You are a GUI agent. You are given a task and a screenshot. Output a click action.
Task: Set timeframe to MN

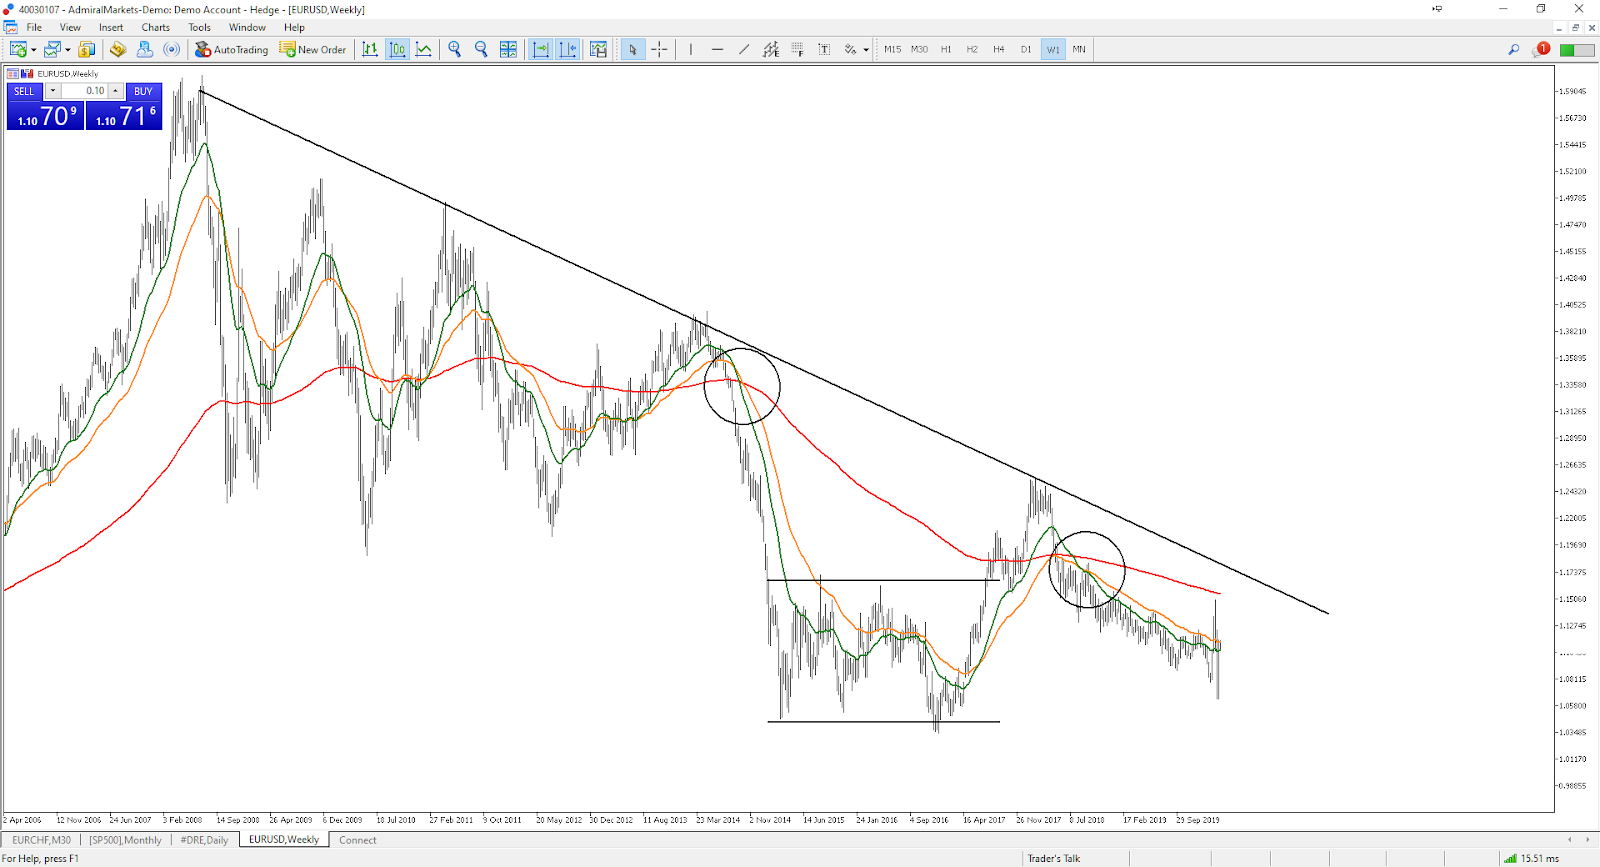click(x=1079, y=49)
